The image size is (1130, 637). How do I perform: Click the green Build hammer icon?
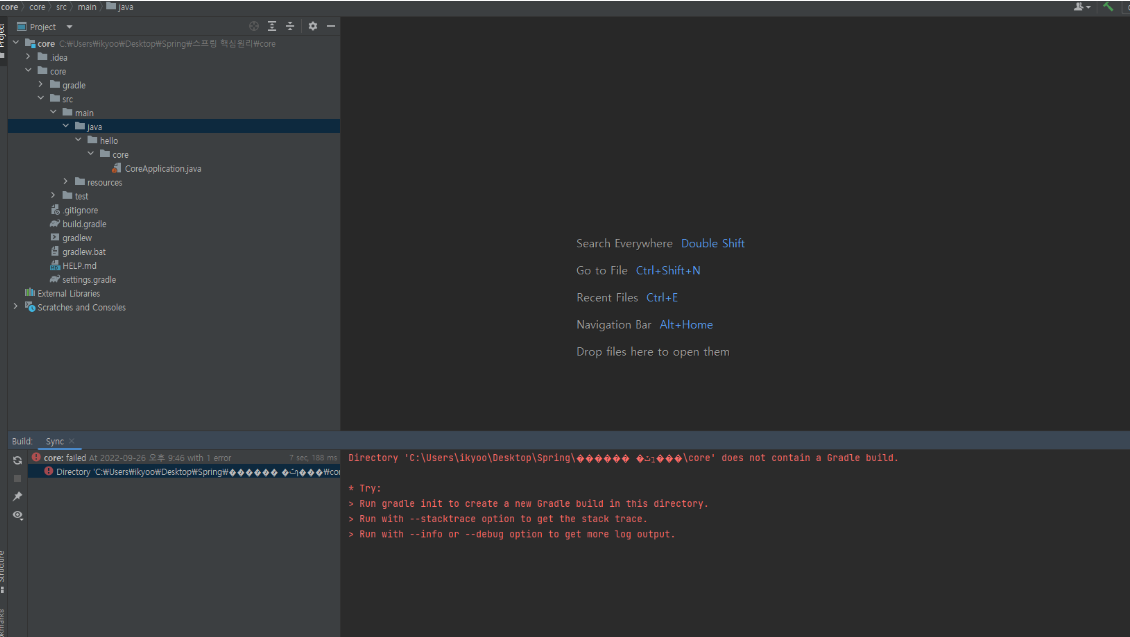(x=1108, y=6)
